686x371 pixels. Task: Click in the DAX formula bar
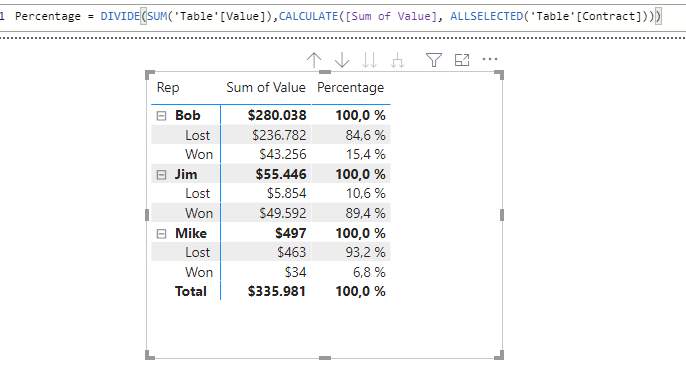(x=343, y=16)
